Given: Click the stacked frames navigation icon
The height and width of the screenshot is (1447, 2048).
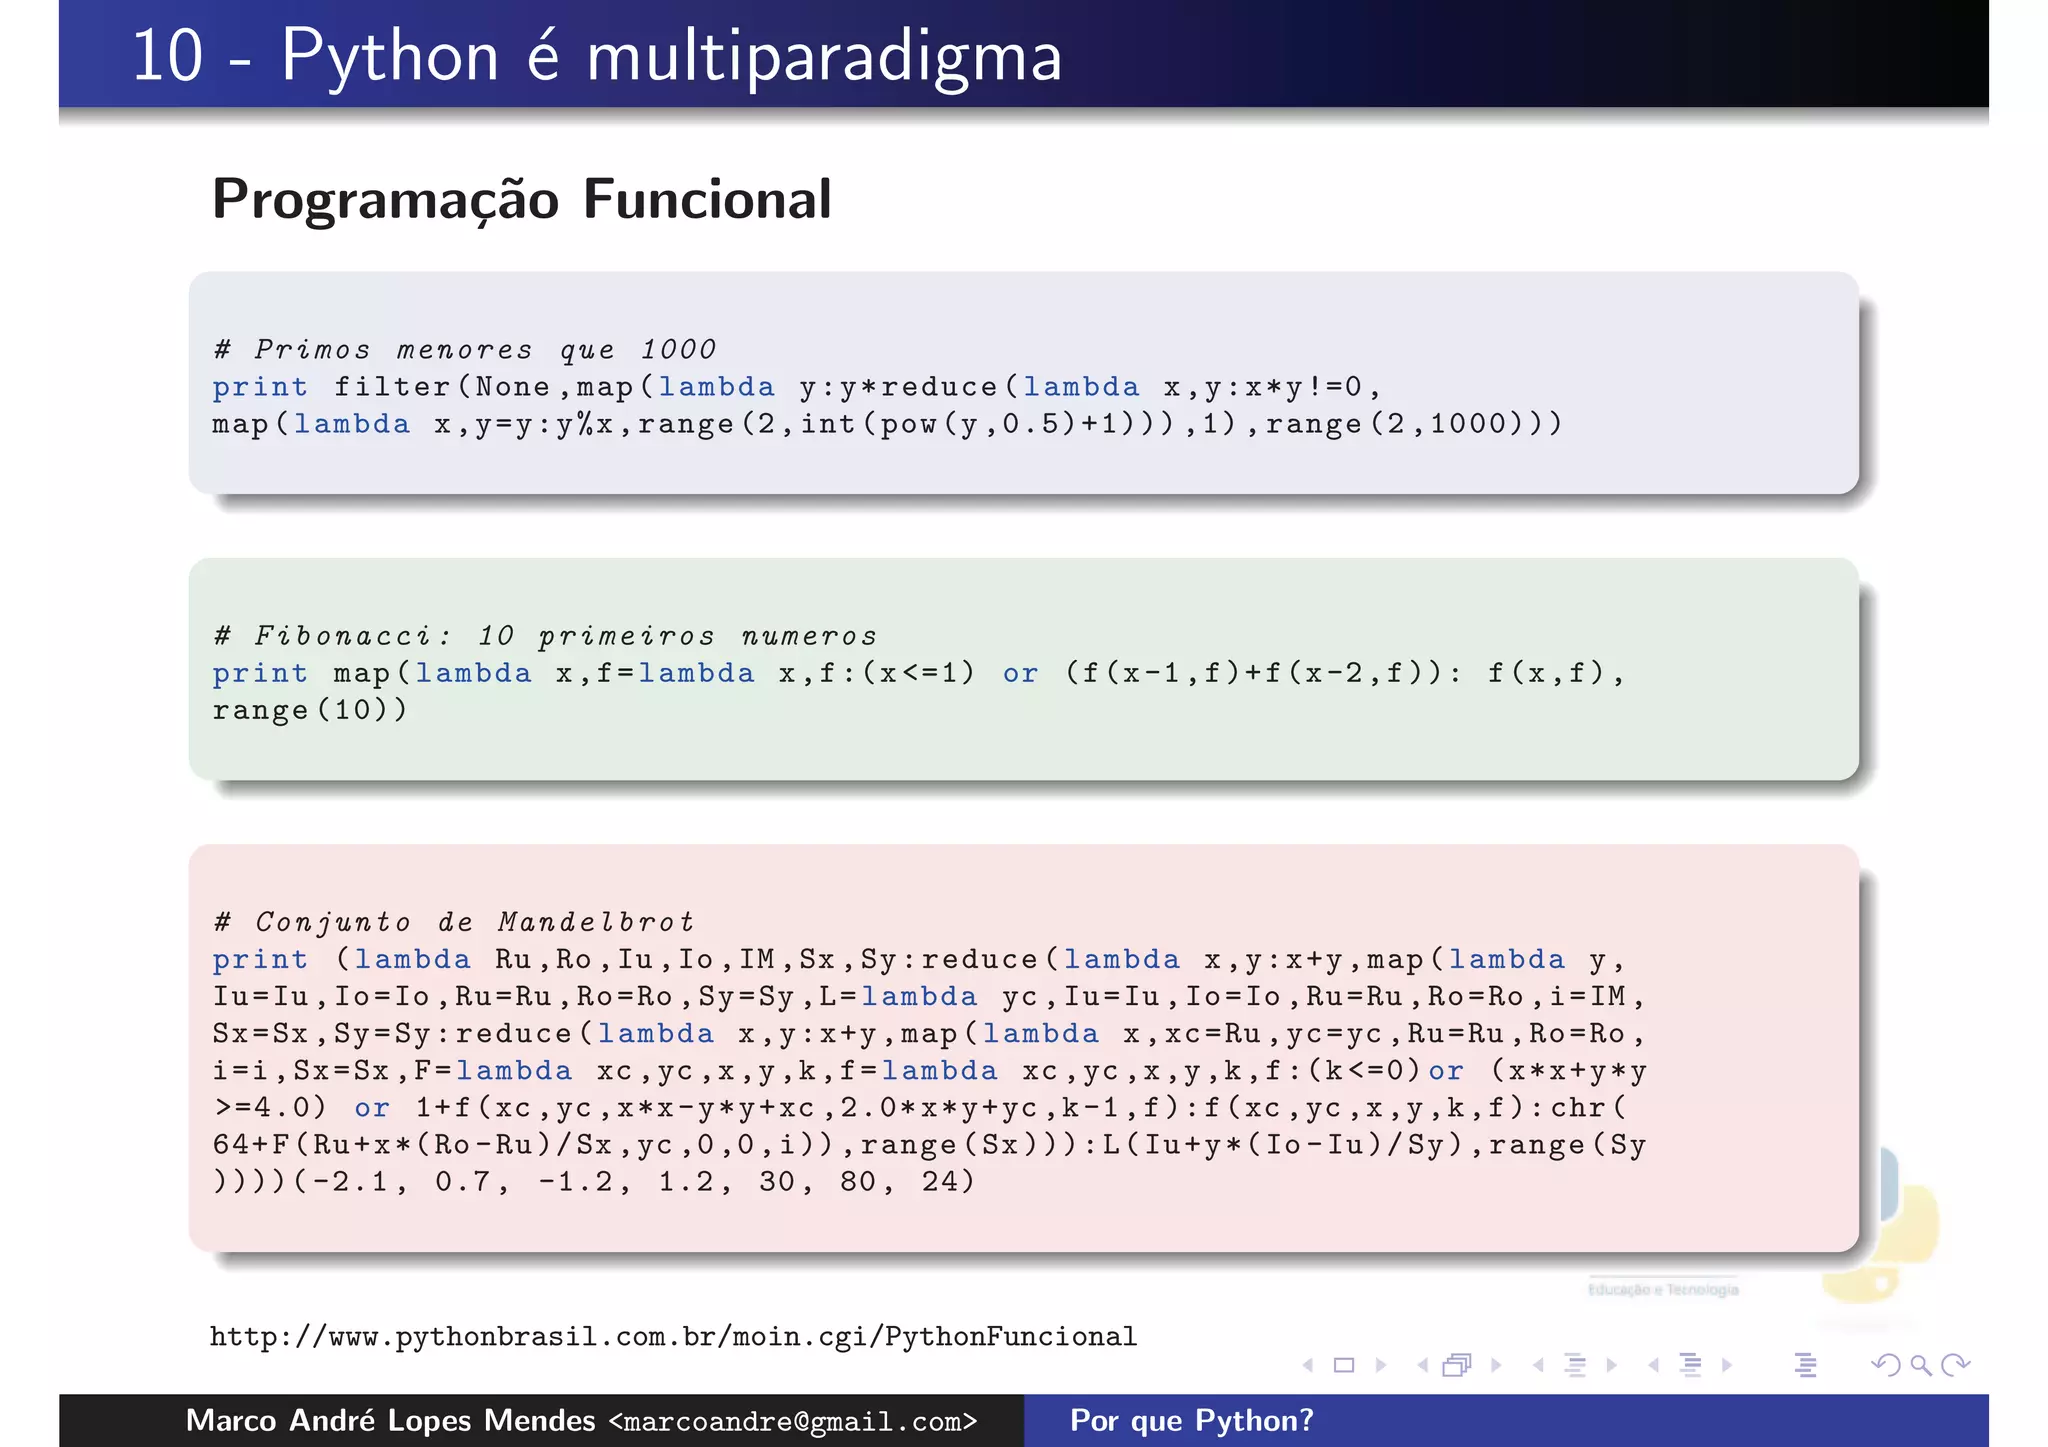Looking at the screenshot, I should pyautogui.click(x=1458, y=1365).
